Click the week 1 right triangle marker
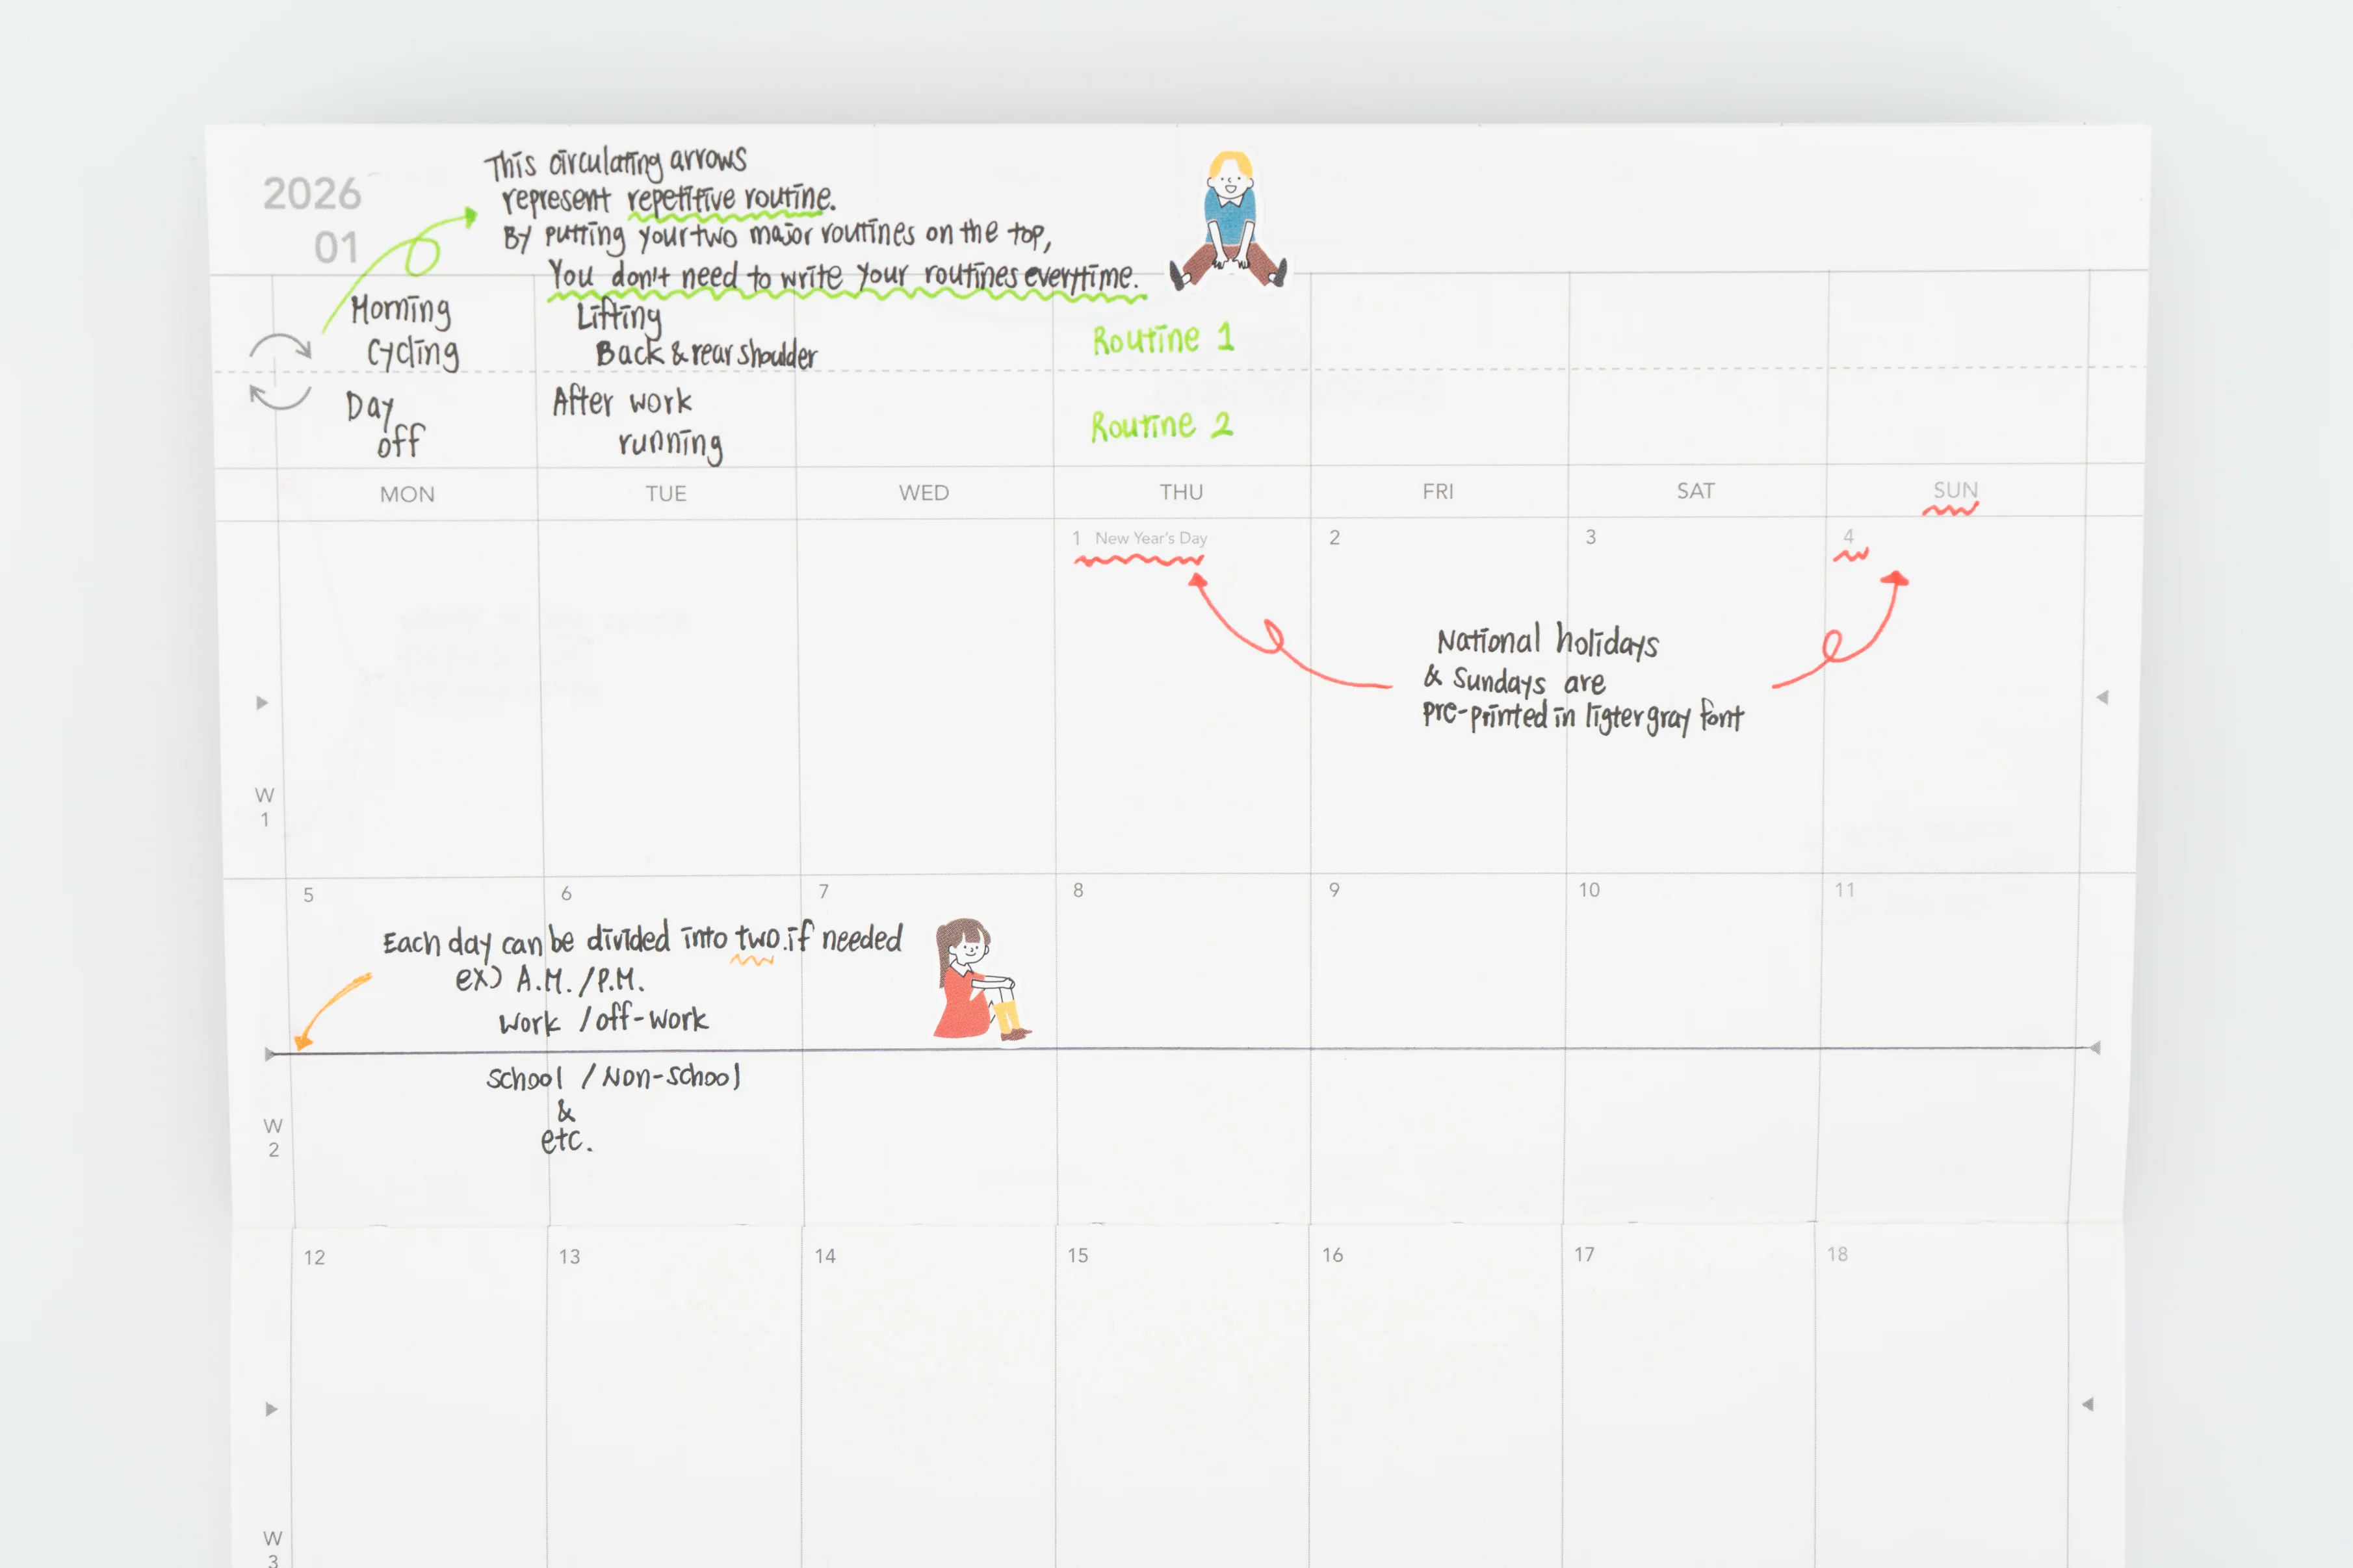The image size is (2353, 1568). (2102, 698)
